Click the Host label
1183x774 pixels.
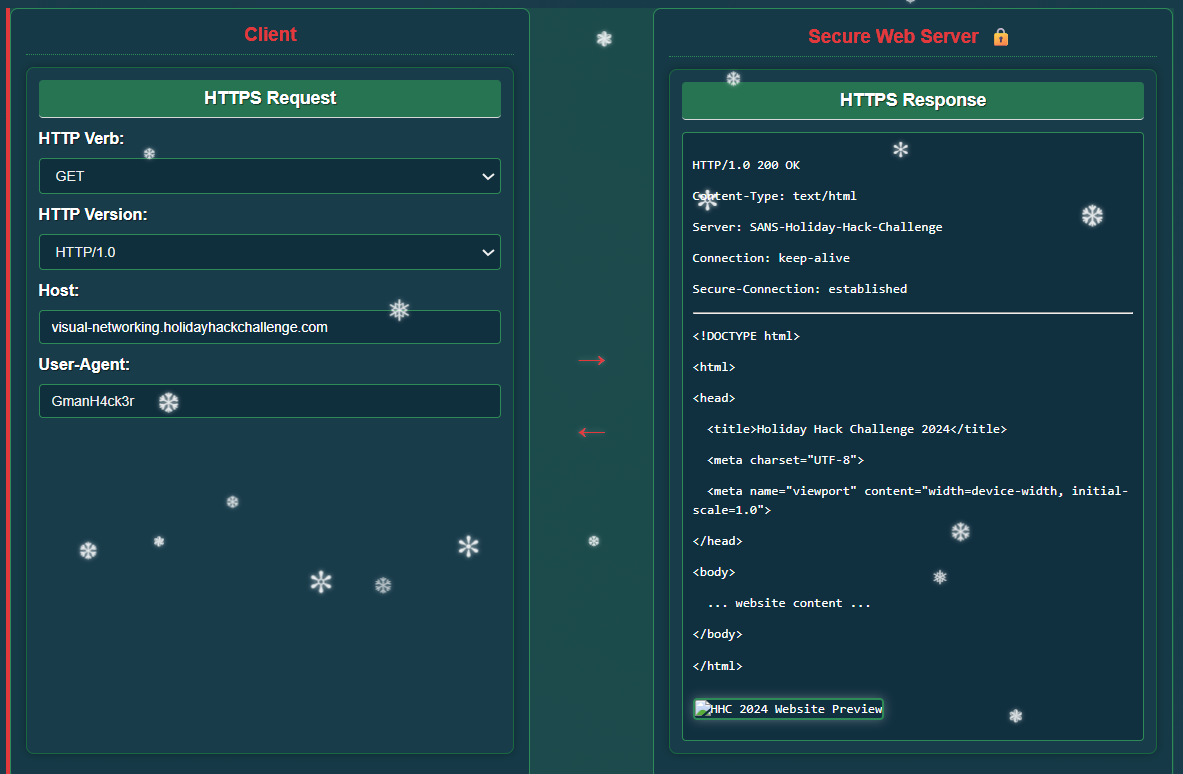tap(58, 290)
